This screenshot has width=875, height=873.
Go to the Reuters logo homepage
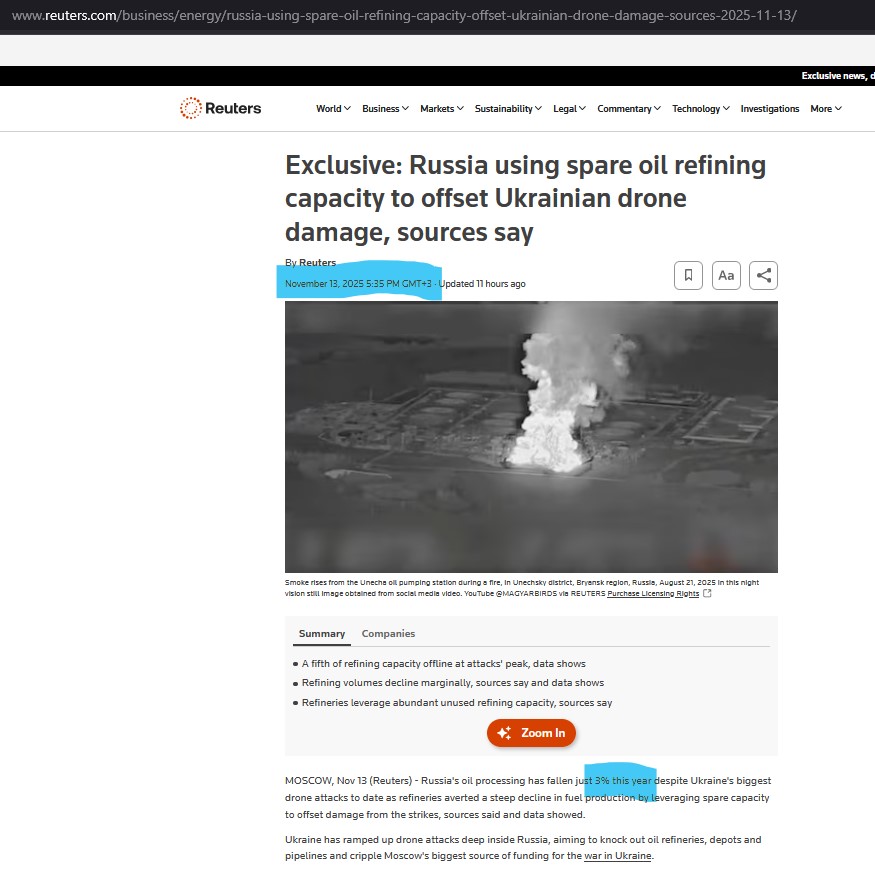pyautogui.click(x=220, y=108)
